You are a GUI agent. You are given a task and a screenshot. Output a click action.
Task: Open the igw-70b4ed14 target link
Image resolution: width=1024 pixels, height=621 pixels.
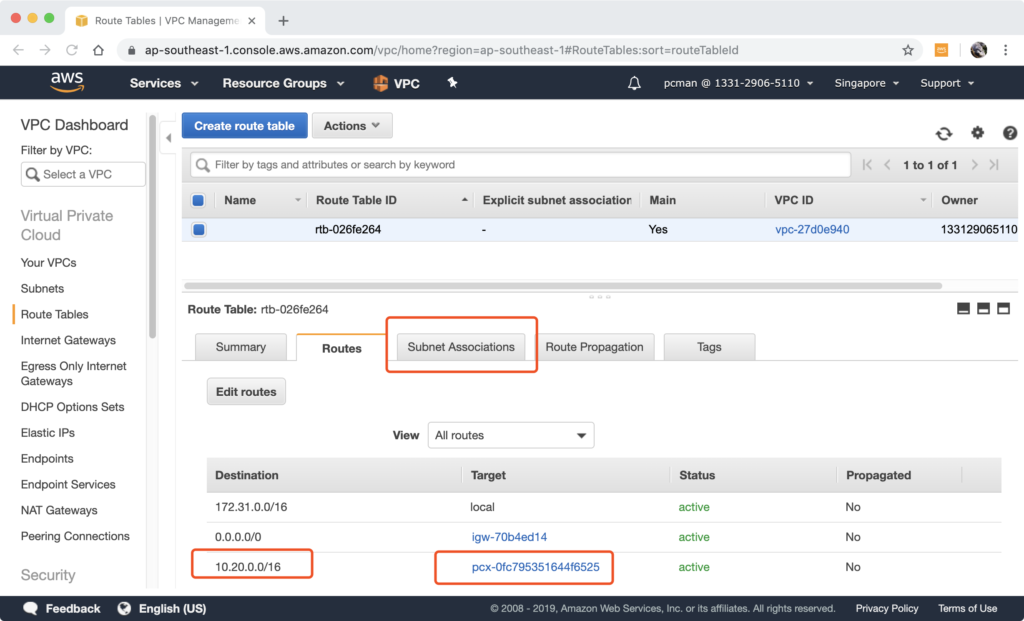point(509,537)
